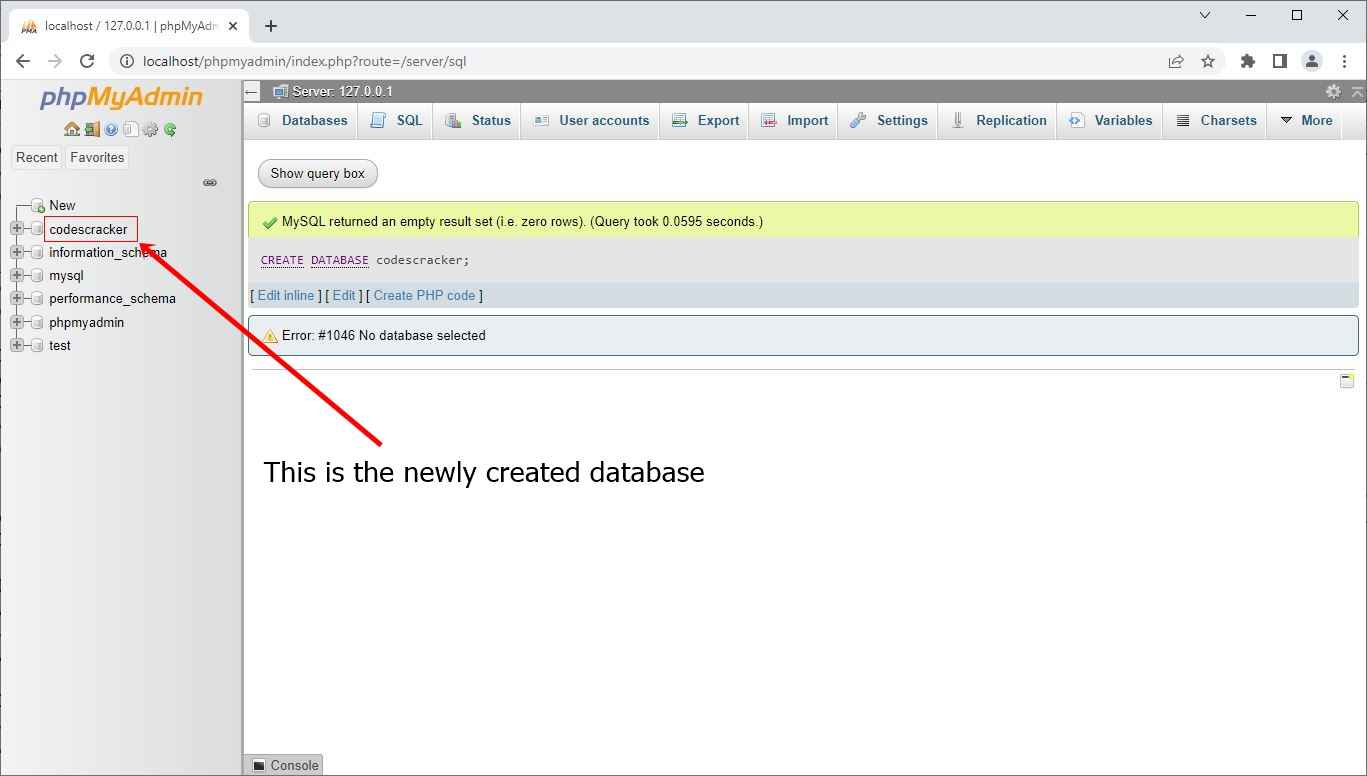Open the phpMyAdmin documentation icon
The image size is (1367, 776).
coord(131,129)
